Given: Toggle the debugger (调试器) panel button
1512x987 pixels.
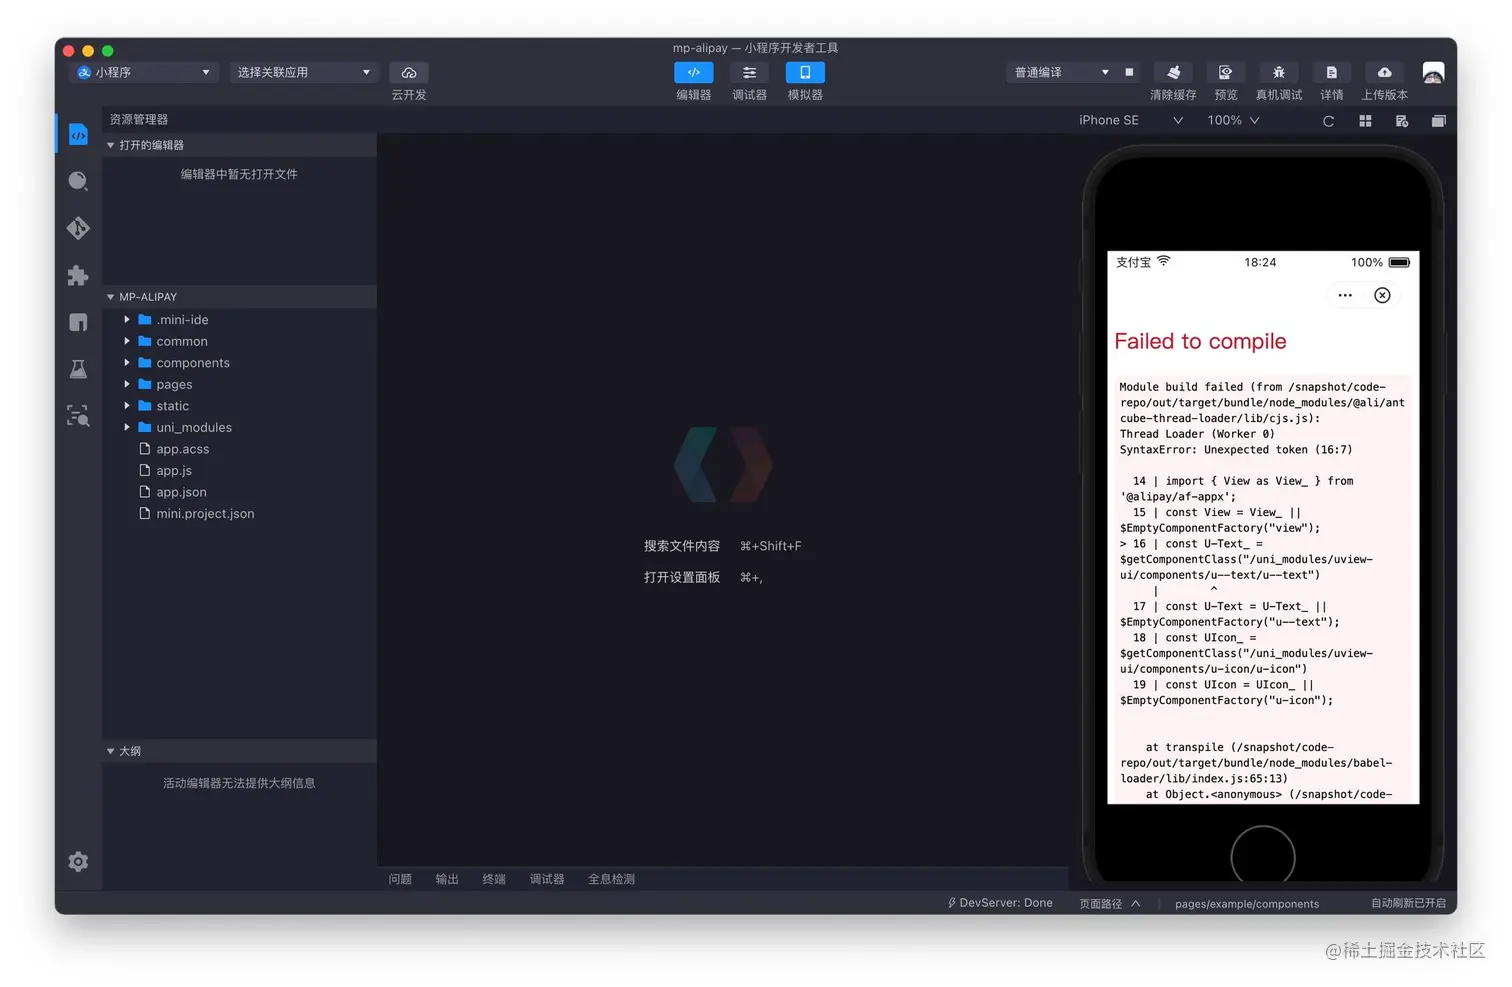Looking at the screenshot, I should (x=749, y=72).
